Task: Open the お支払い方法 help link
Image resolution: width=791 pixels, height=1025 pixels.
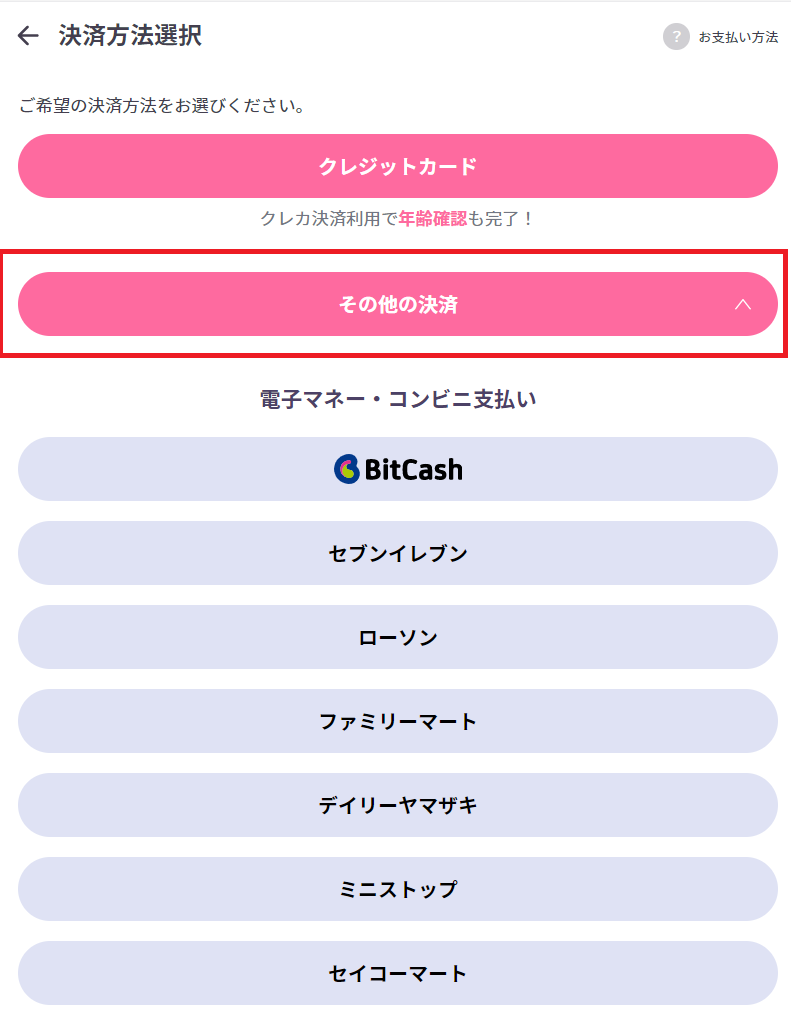Action: coord(738,37)
